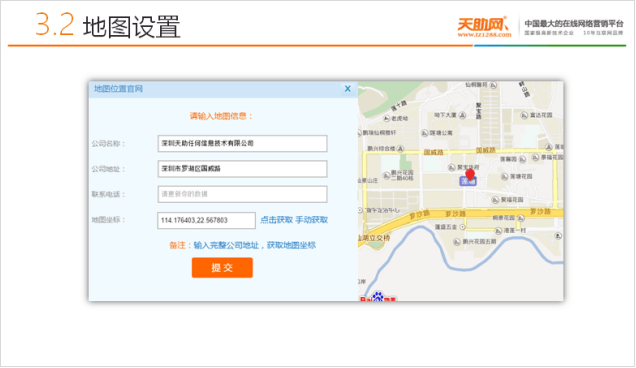Click the 公司名称 input field
This screenshot has height=368, width=636.
242,144
